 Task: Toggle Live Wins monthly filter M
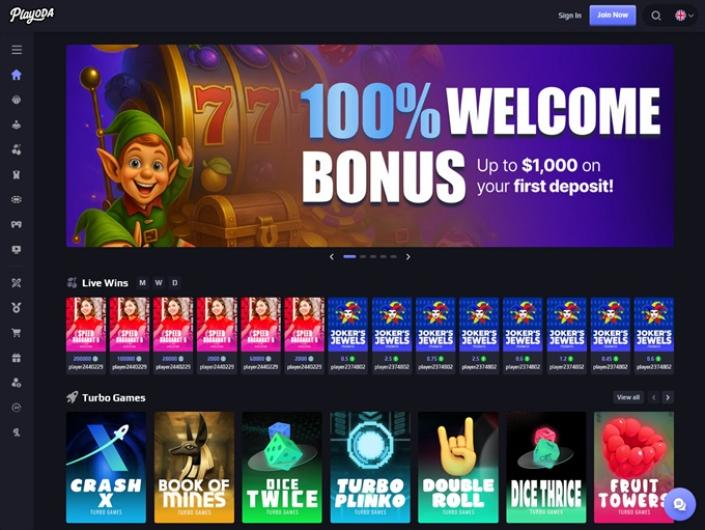(x=143, y=283)
